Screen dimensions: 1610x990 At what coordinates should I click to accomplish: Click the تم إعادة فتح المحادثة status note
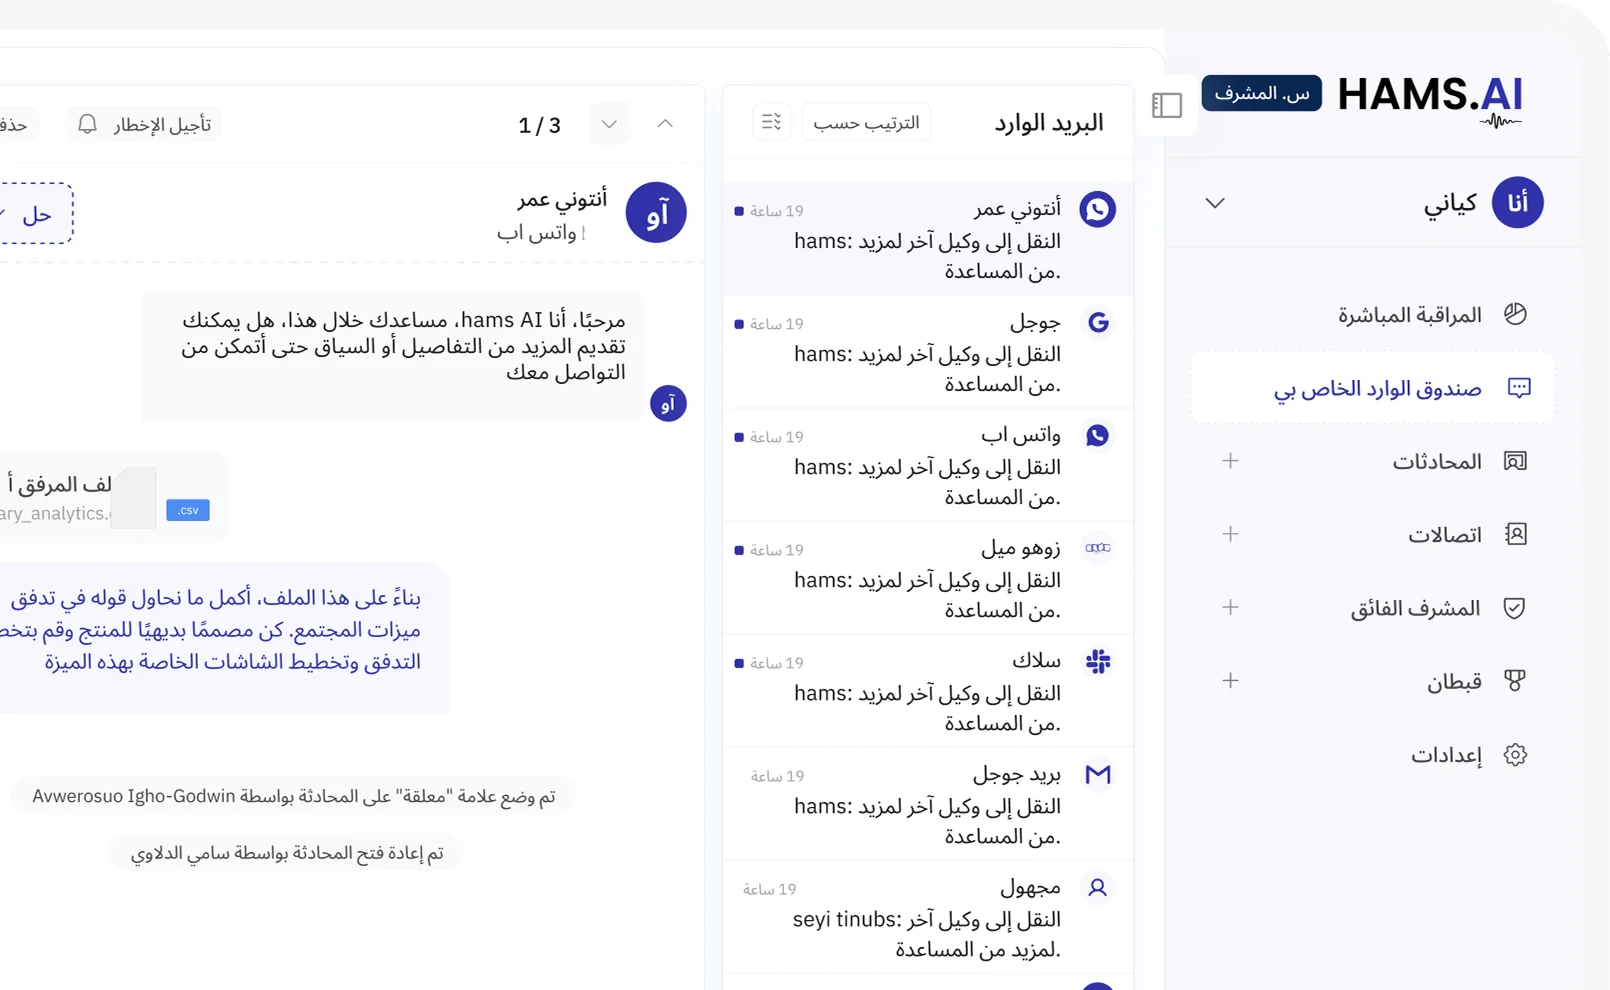click(287, 853)
